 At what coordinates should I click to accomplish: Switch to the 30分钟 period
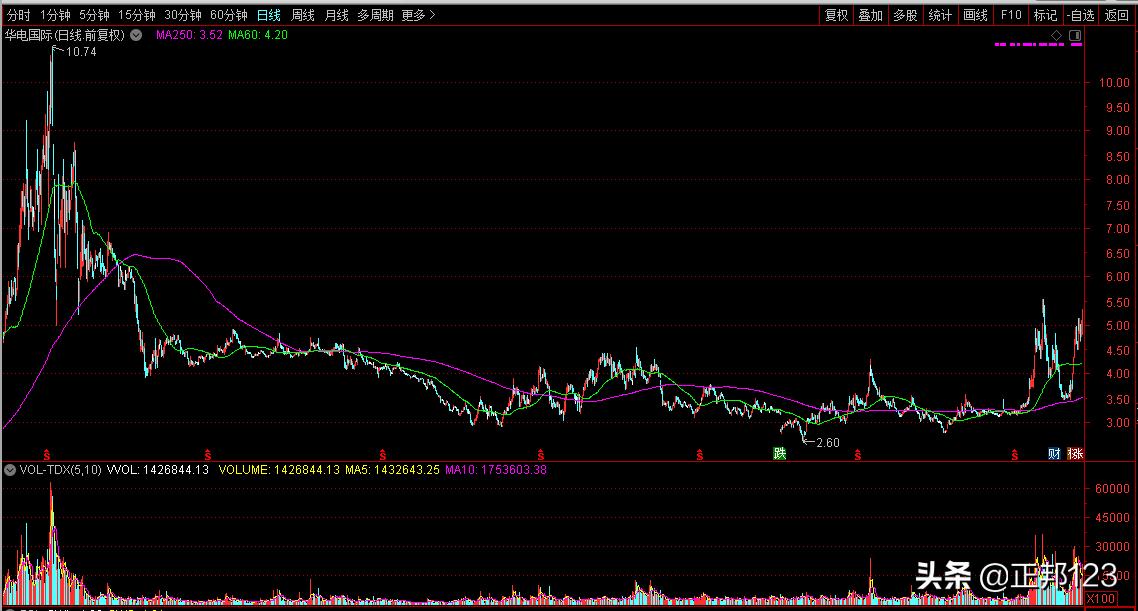pos(183,15)
